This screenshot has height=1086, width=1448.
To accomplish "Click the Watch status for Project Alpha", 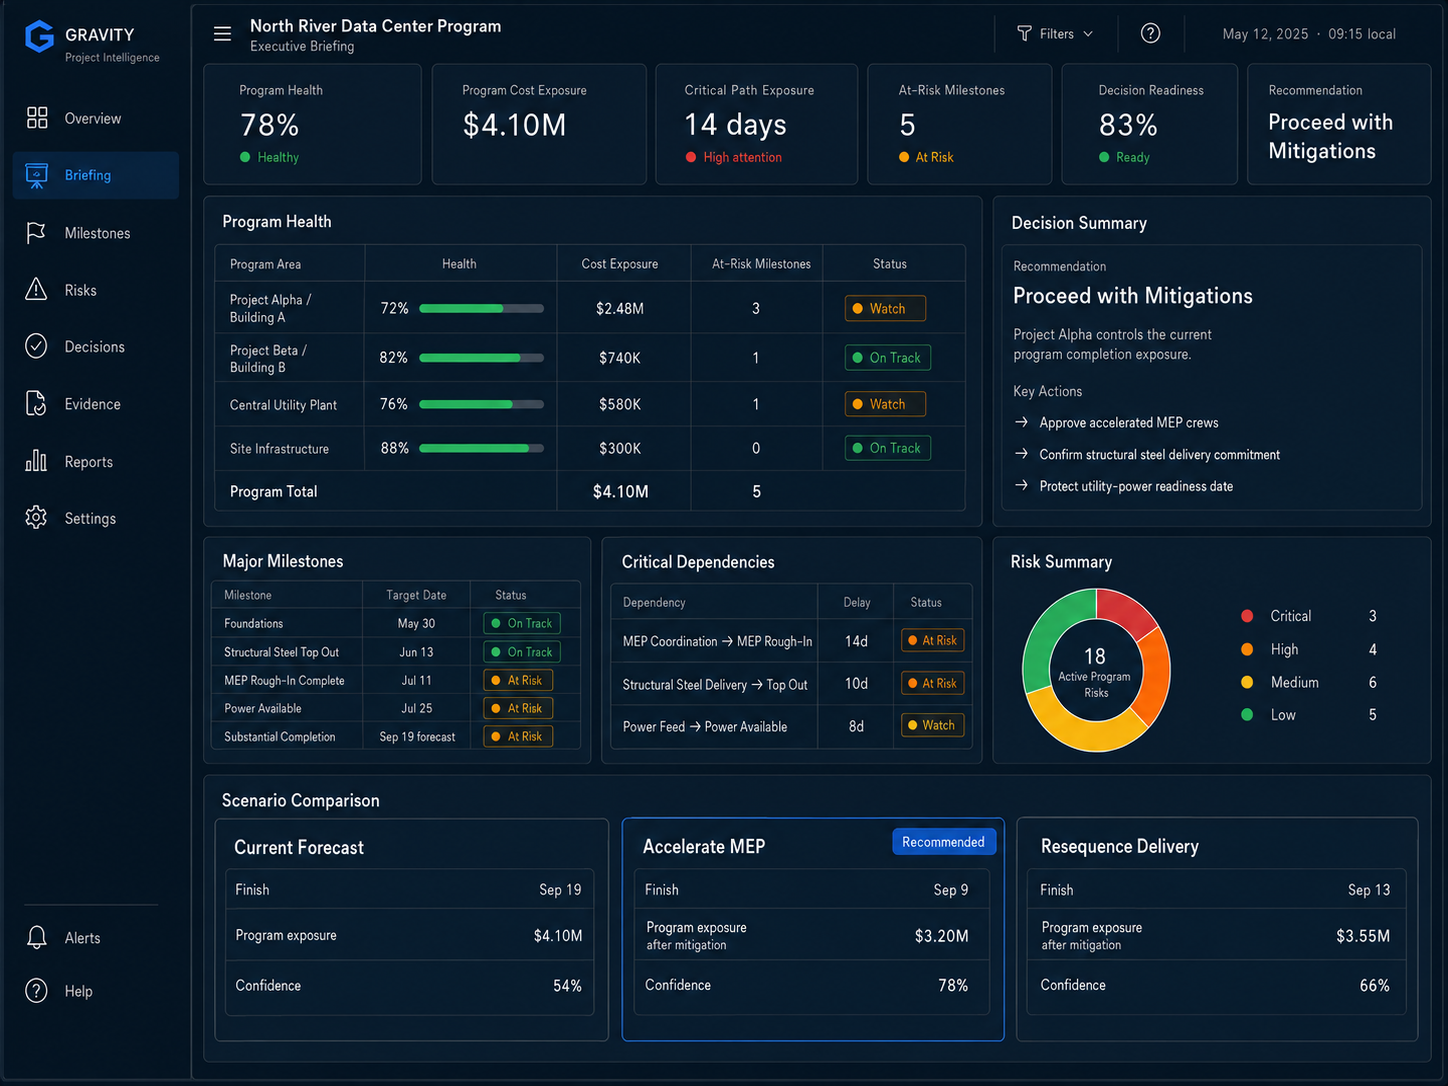I will 885,309.
